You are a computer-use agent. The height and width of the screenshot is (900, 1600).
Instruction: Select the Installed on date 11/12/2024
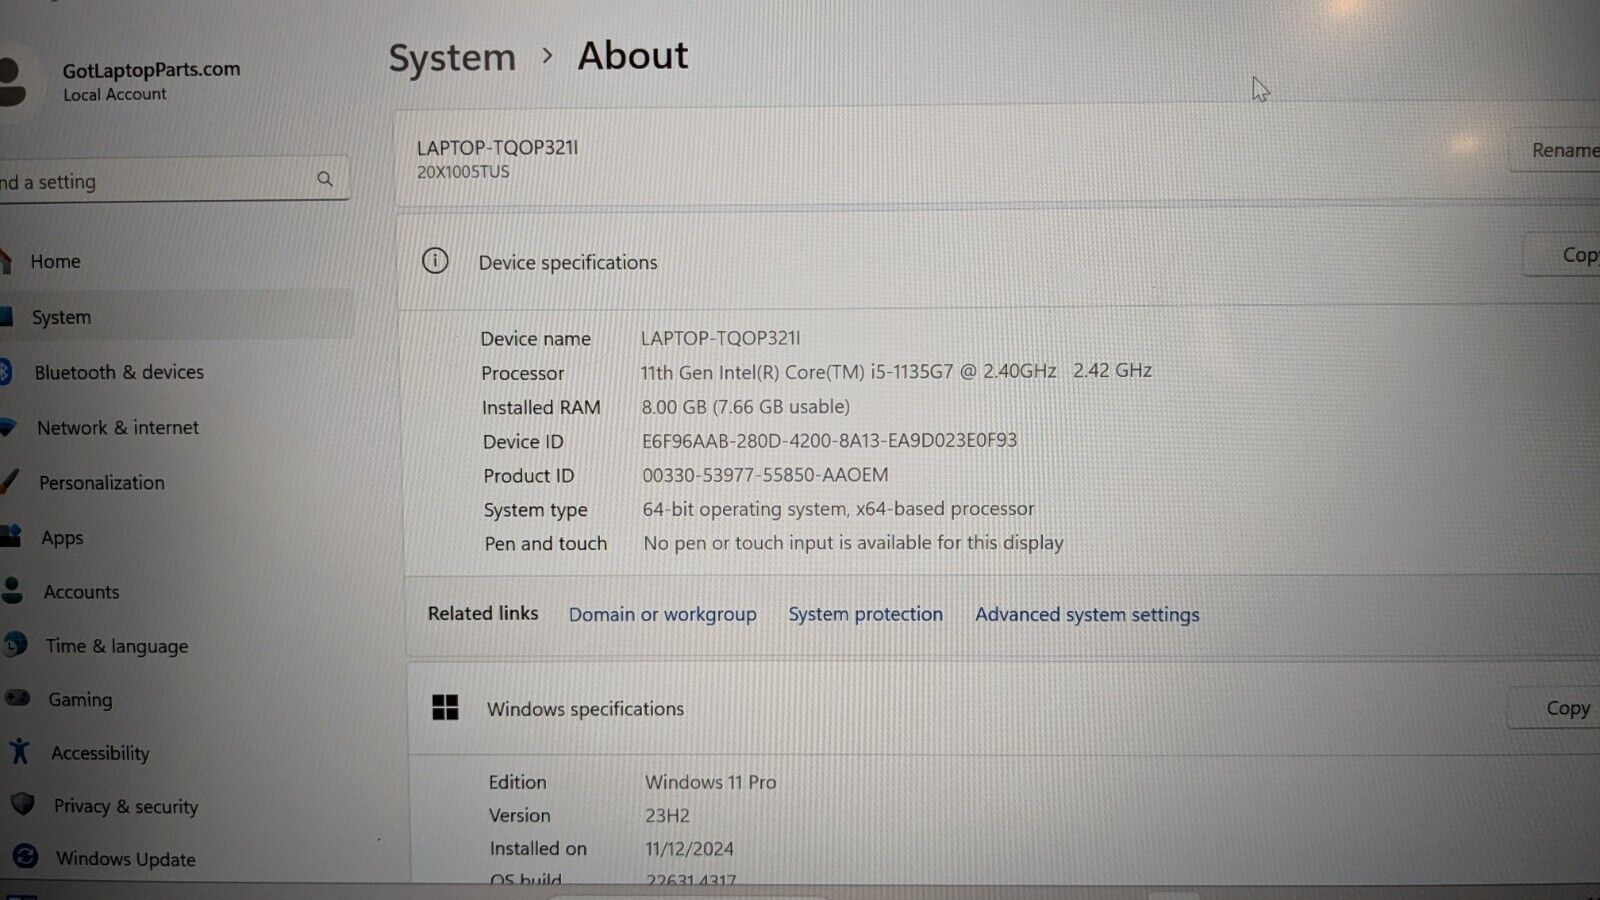[x=689, y=849]
